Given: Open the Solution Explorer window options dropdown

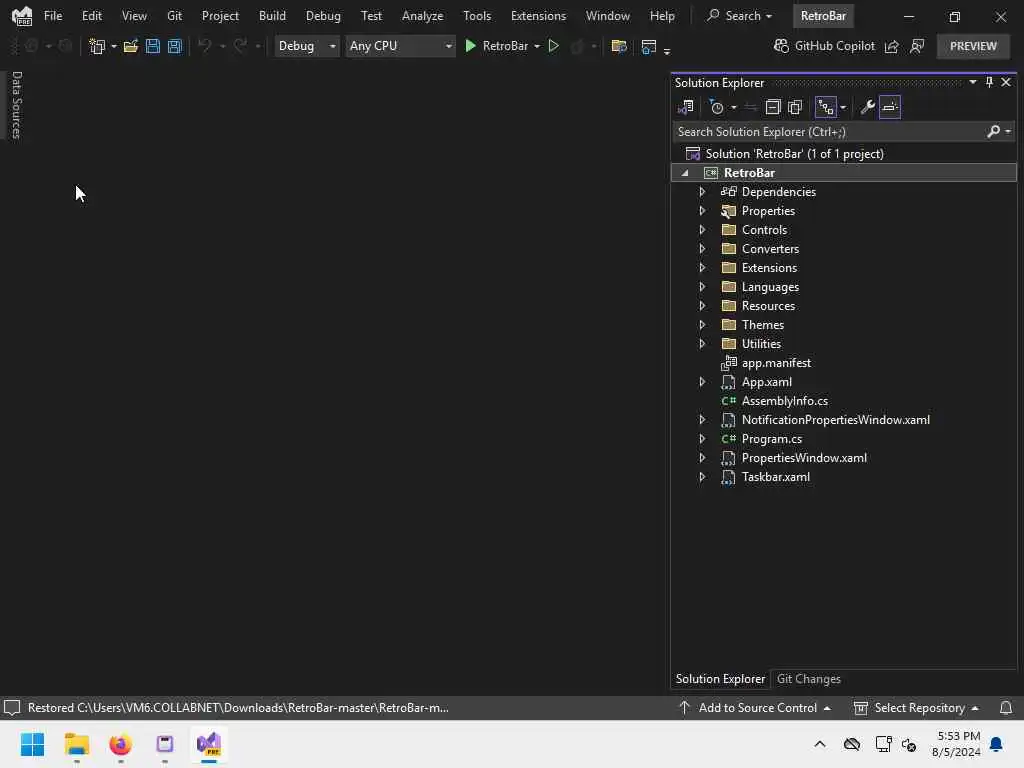Looking at the screenshot, I should tap(972, 82).
